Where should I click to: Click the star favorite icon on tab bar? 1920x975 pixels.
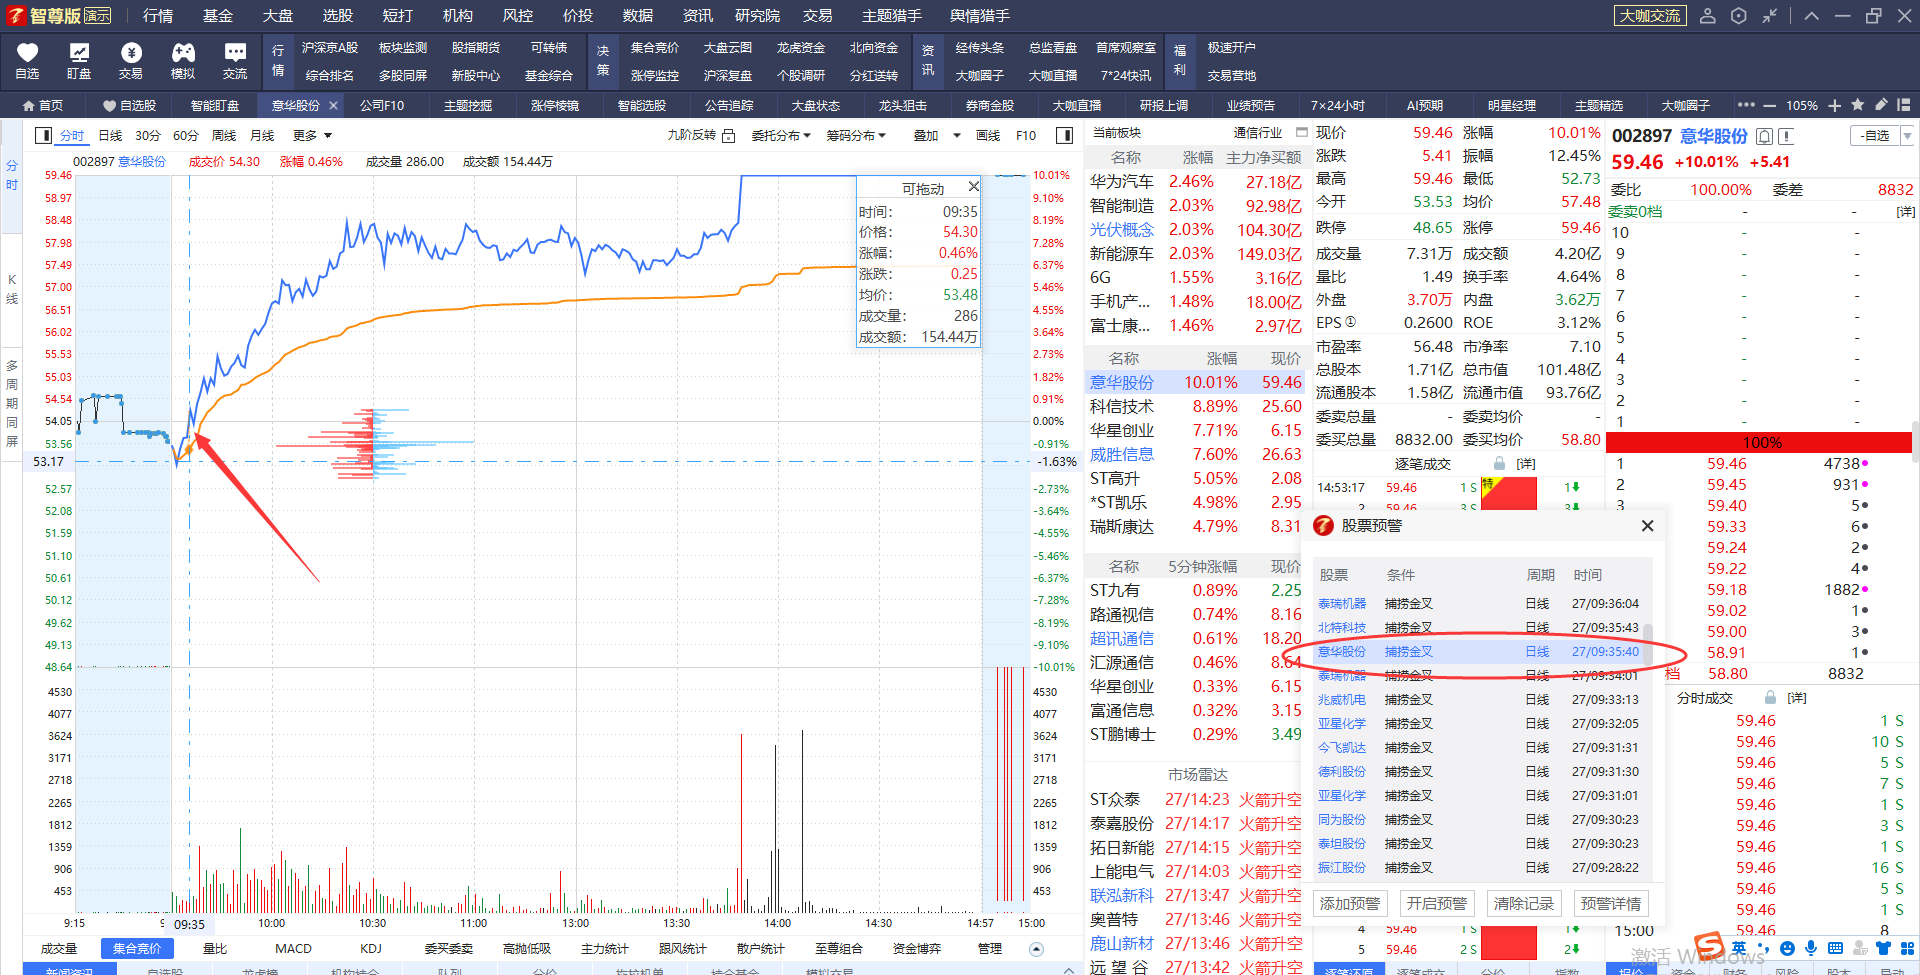coord(1858,105)
